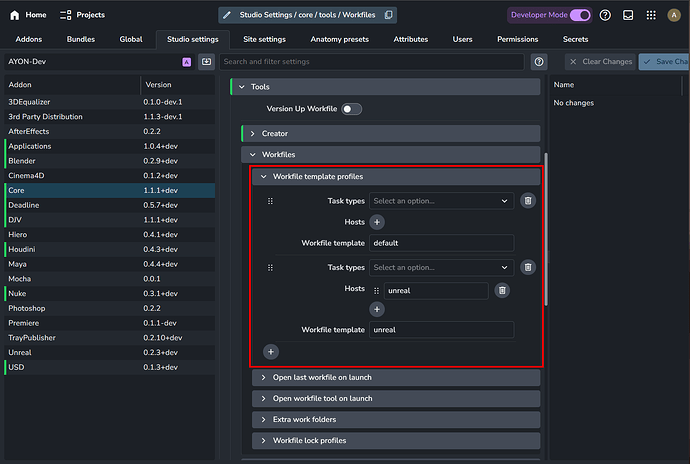The image size is (690, 464).
Task: Open the inbox icon in the header
Action: (628, 15)
